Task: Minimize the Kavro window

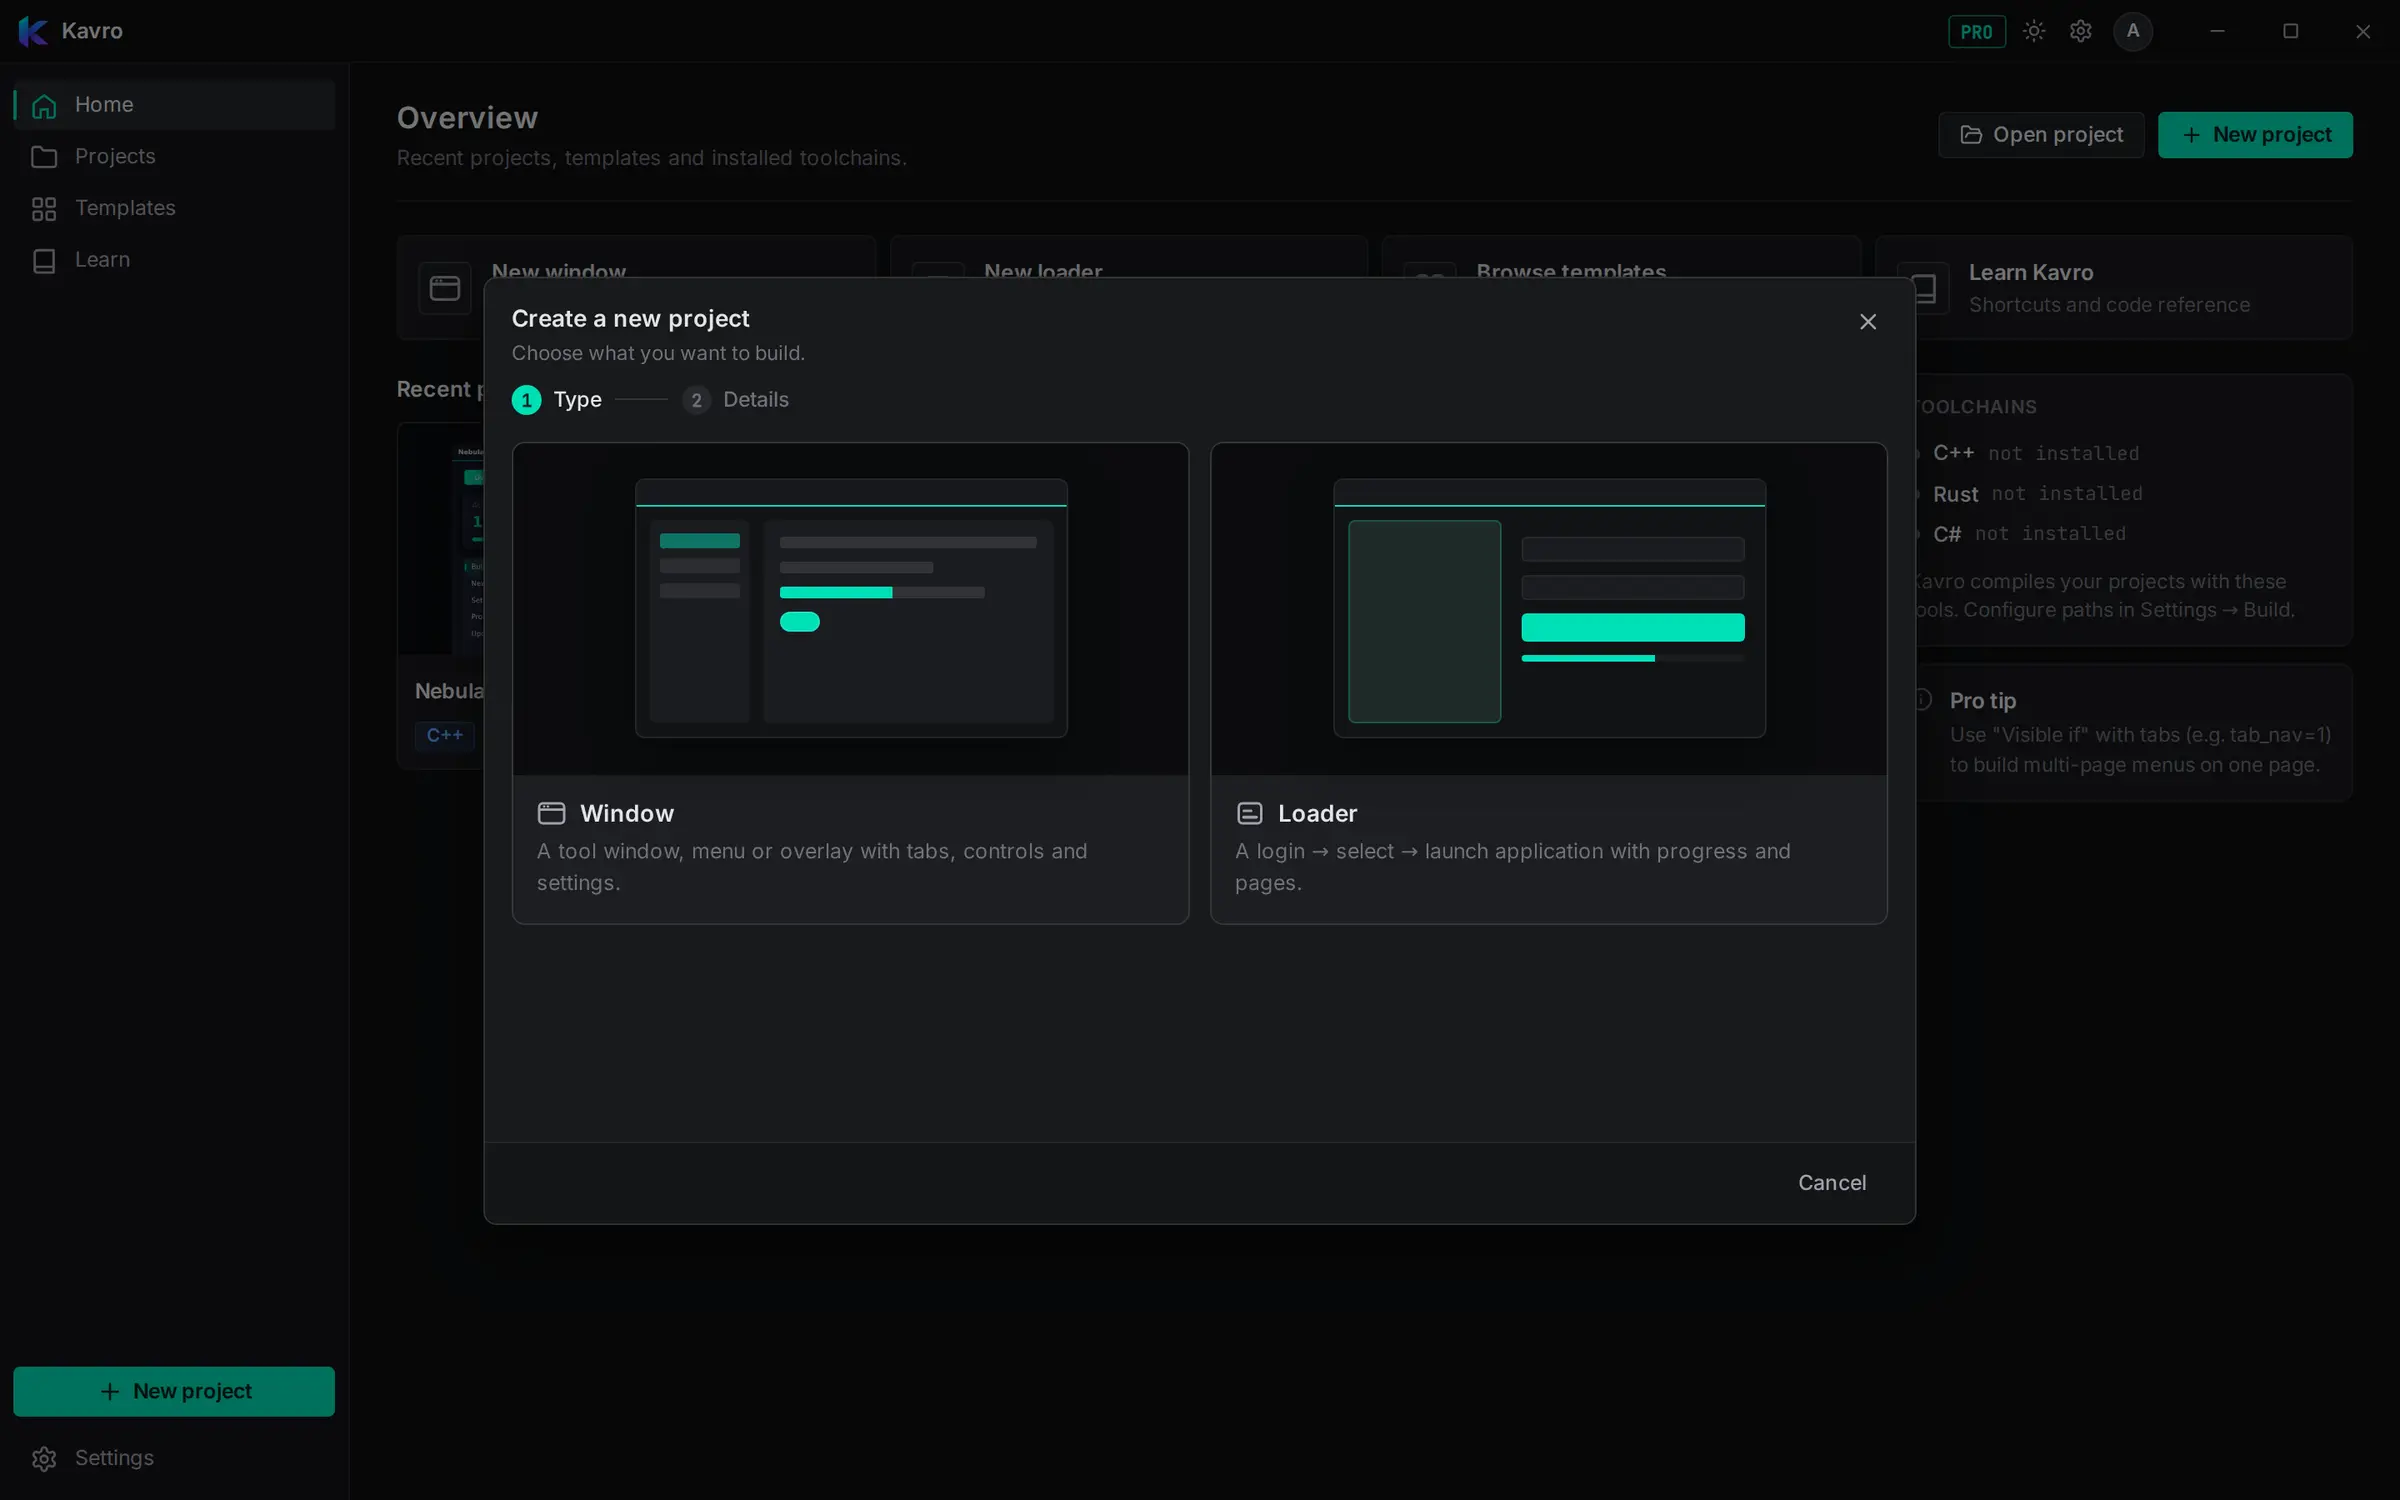Action: click(x=2217, y=31)
